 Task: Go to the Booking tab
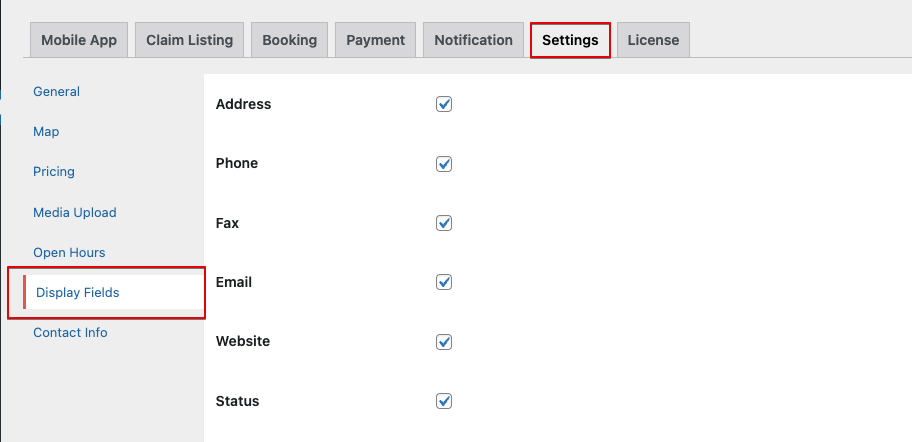click(x=290, y=40)
